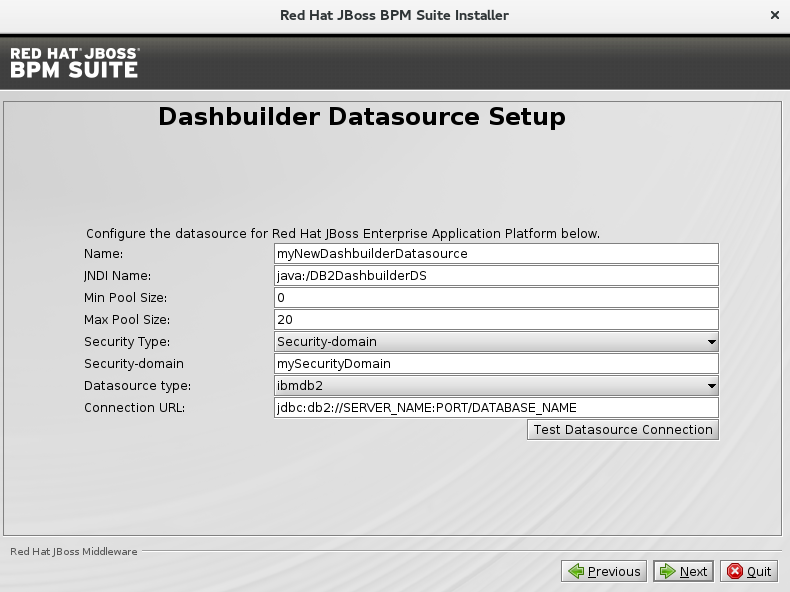790x592 pixels.
Task: Click the Configure the datasource instruction text
Action: tap(343, 234)
